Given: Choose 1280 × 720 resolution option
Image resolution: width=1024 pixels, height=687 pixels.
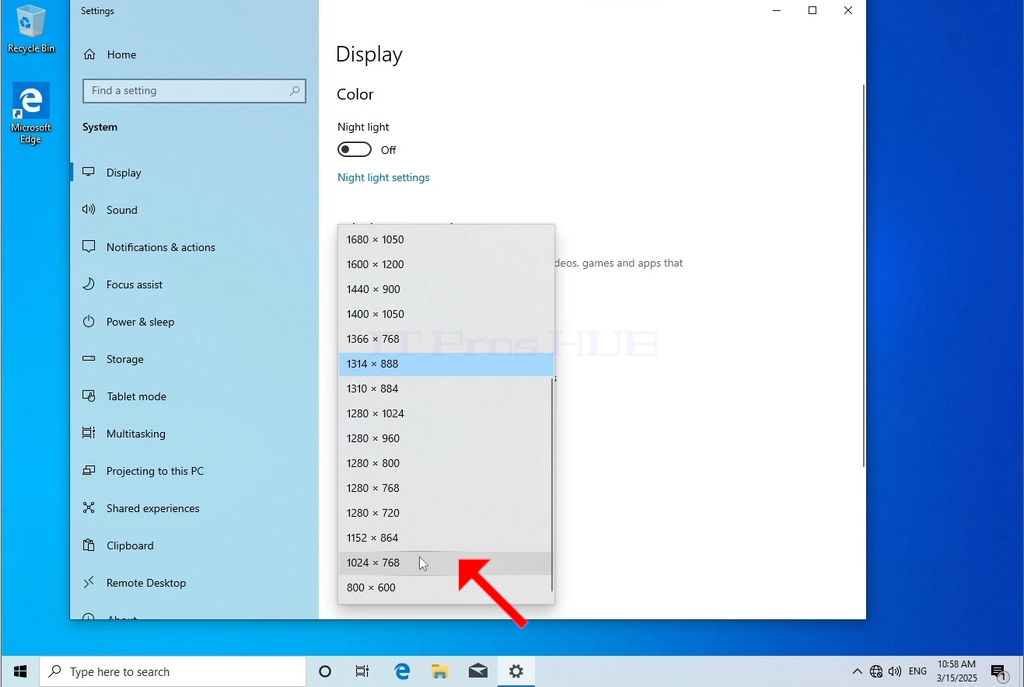Looking at the screenshot, I should (x=445, y=513).
